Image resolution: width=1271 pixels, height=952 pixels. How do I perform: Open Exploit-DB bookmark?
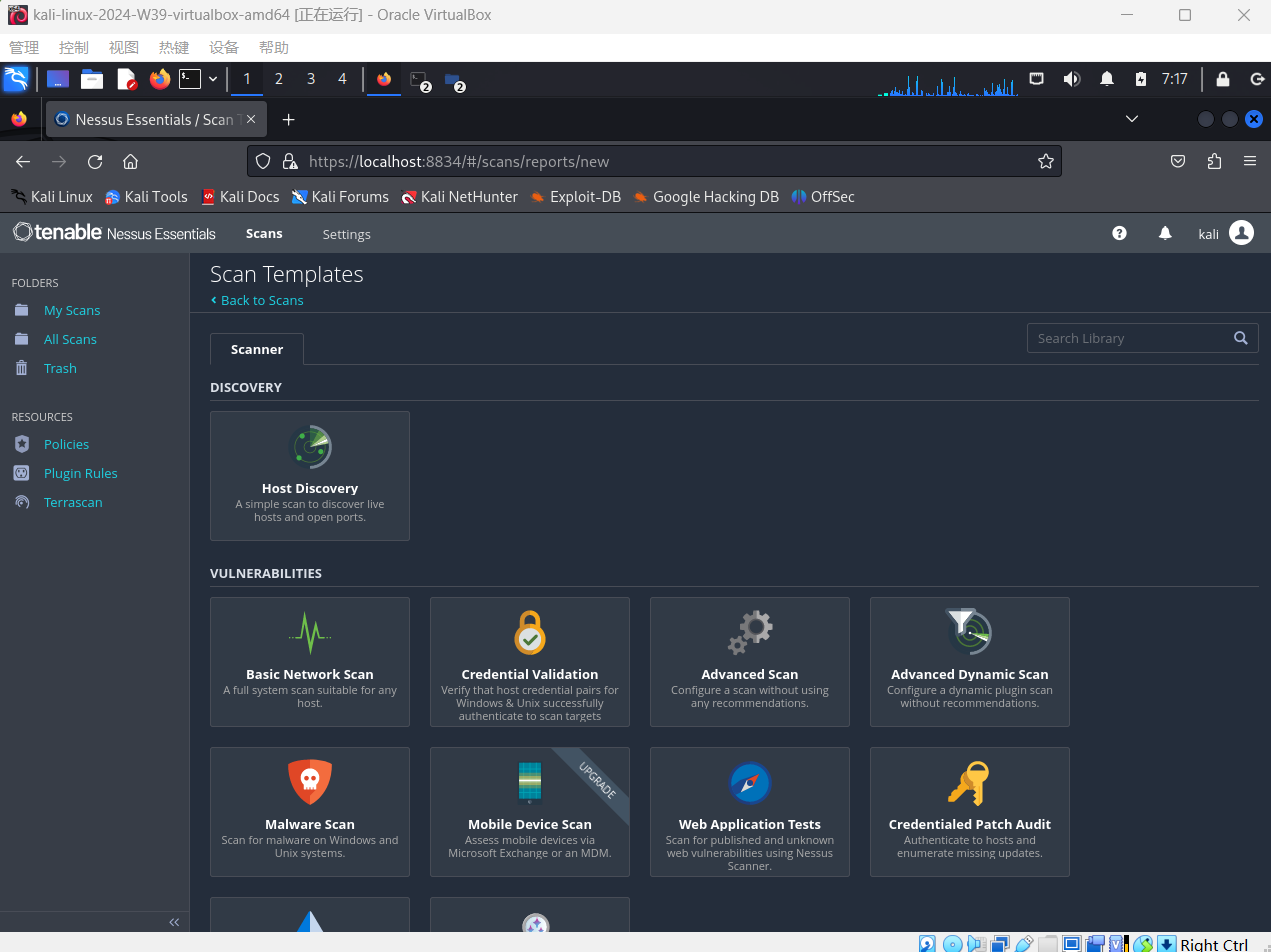(575, 197)
